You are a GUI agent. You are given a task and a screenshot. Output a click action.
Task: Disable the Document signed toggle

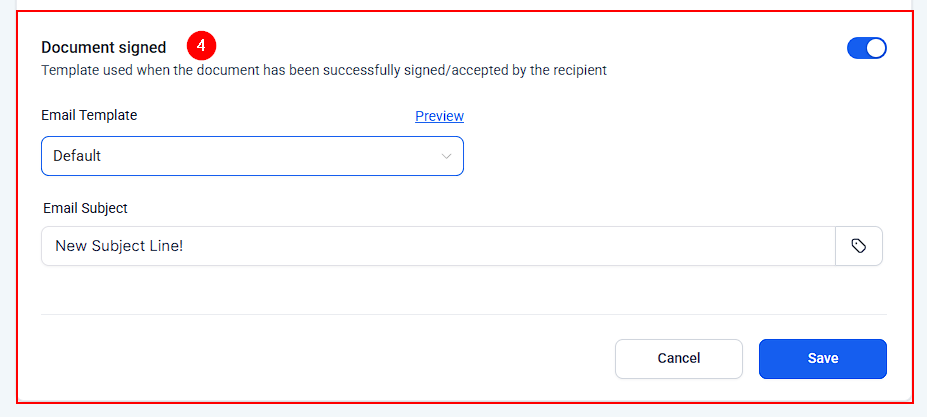tap(866, 48)
